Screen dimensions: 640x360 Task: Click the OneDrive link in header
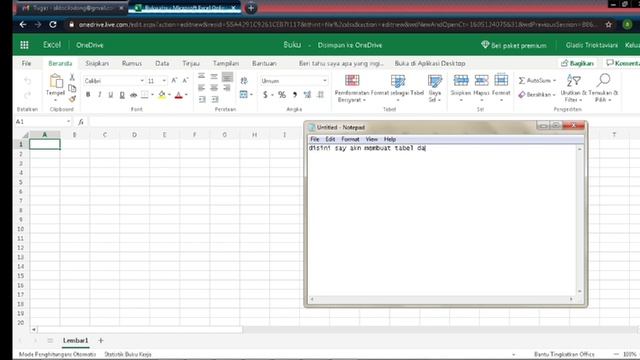point(90,45)
